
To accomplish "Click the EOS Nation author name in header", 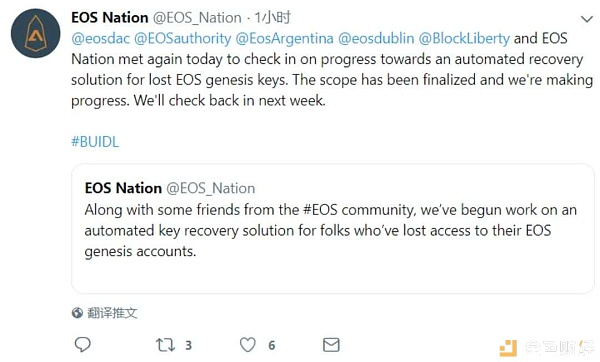I will point(110,18).
